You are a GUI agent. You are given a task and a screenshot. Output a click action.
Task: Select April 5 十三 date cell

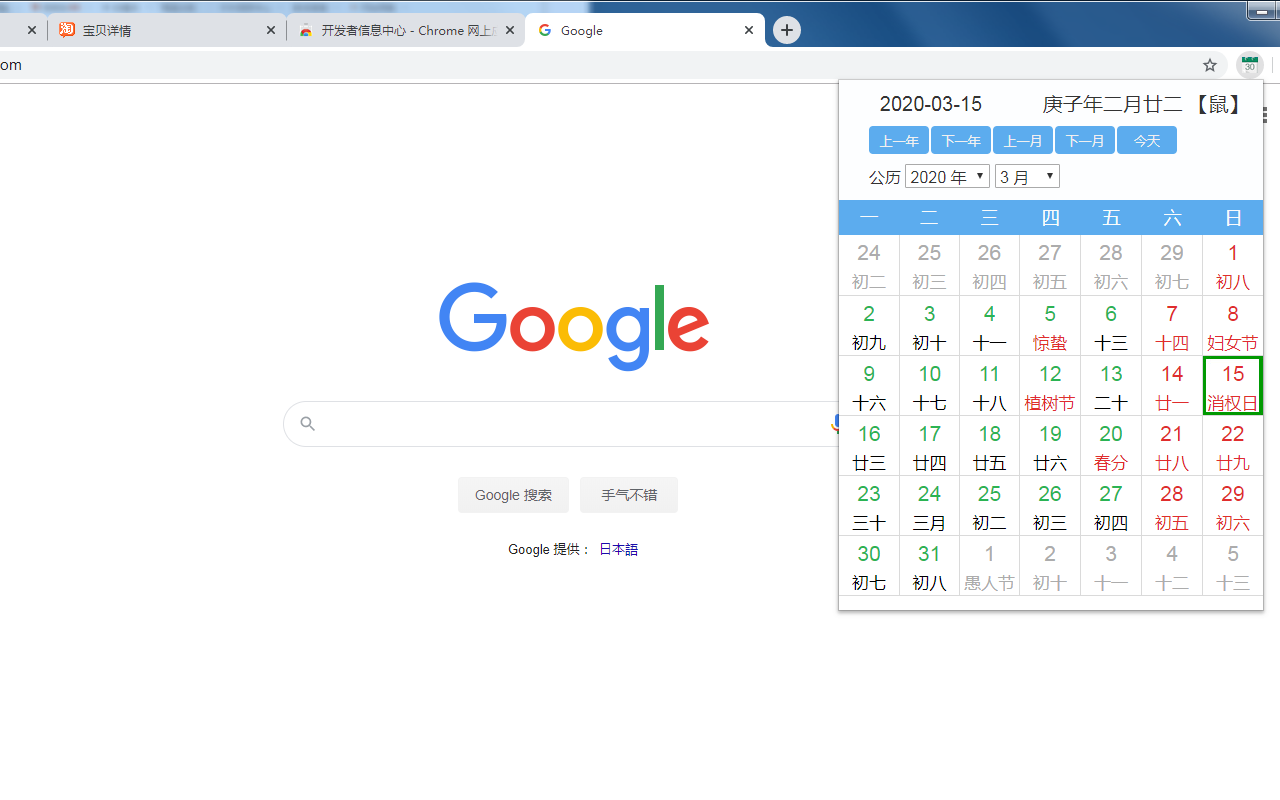(1233, 566)
